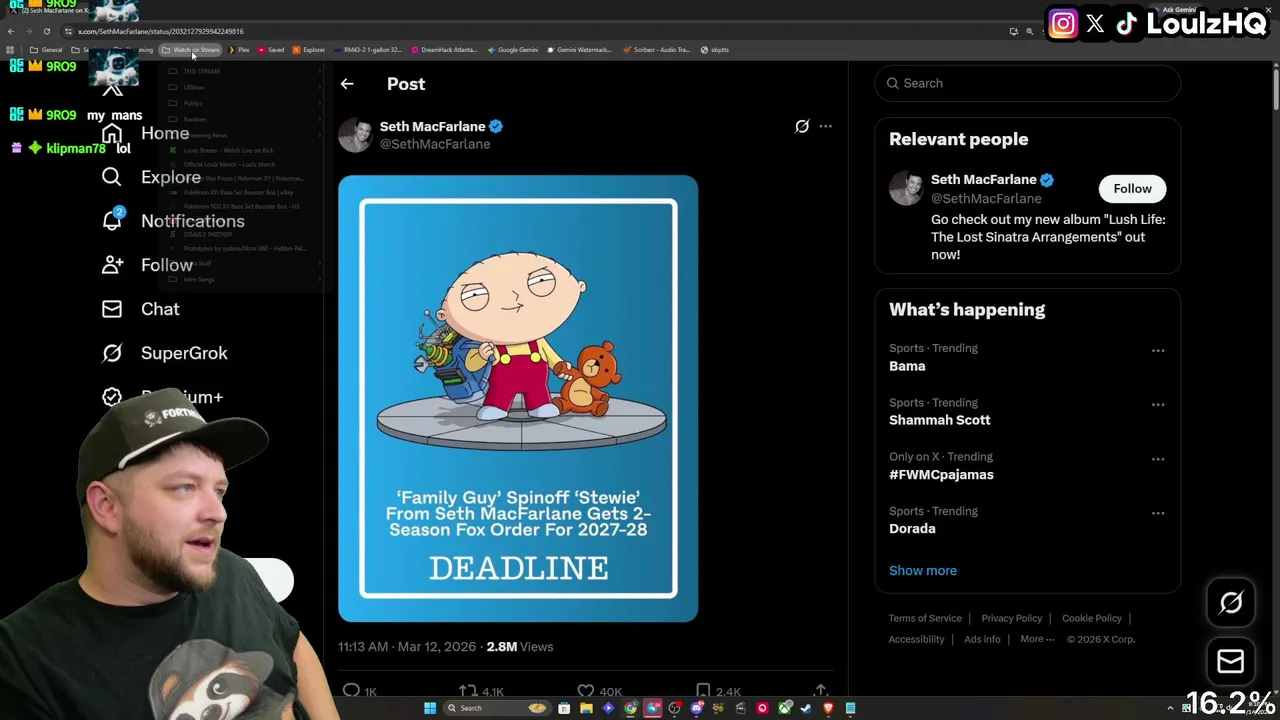
Task: Open the General bookmarks folder
Action: pos(46,50)
